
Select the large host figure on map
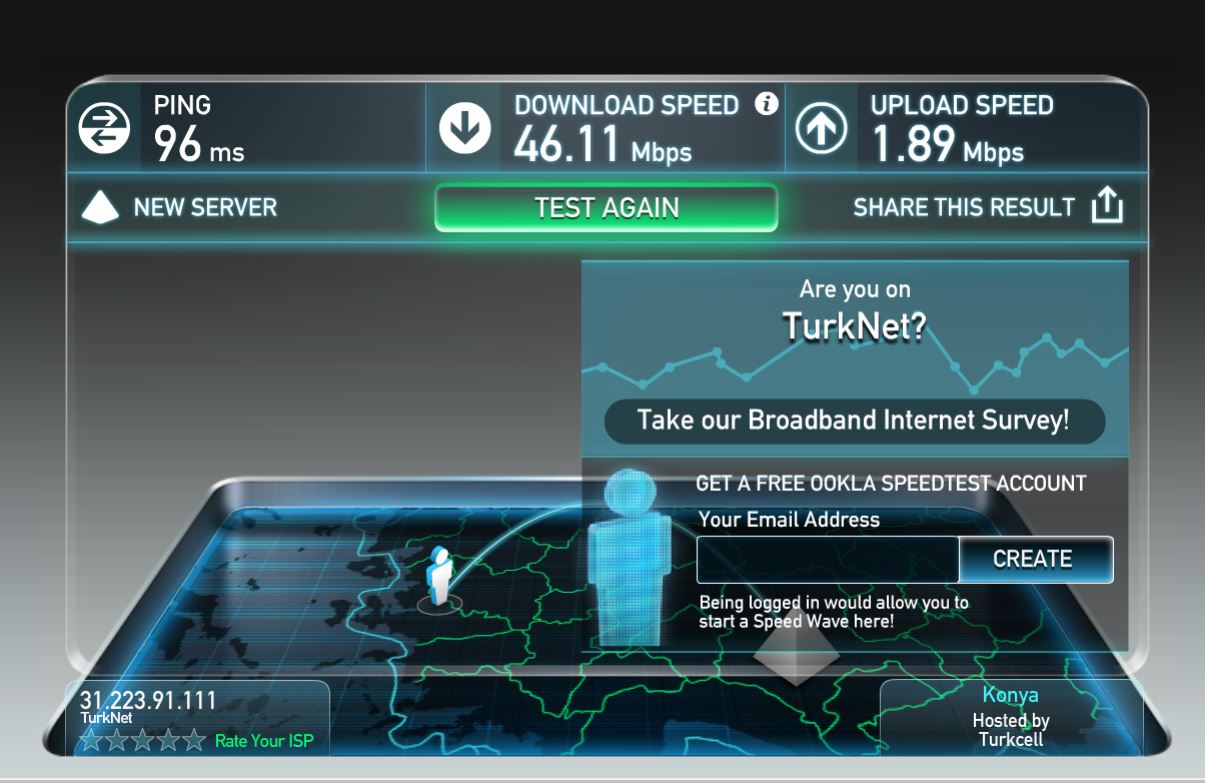click(x=629, y=559)
